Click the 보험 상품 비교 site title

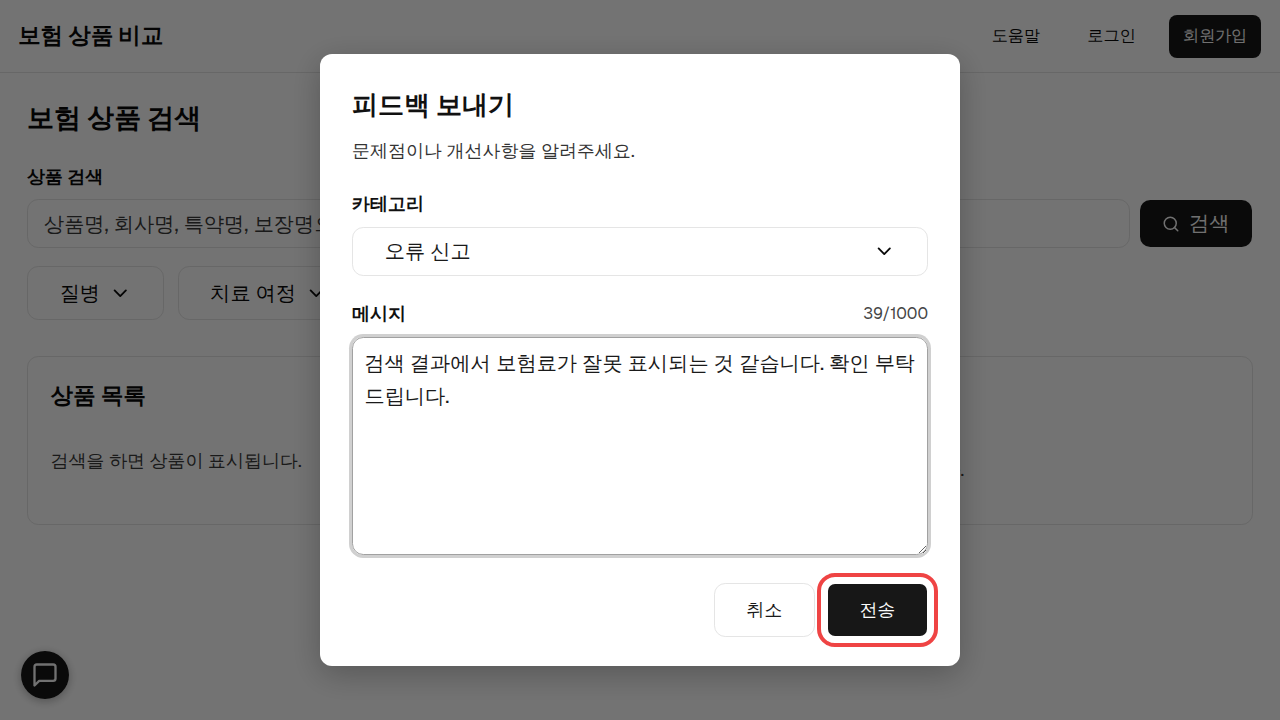[91, 36]
